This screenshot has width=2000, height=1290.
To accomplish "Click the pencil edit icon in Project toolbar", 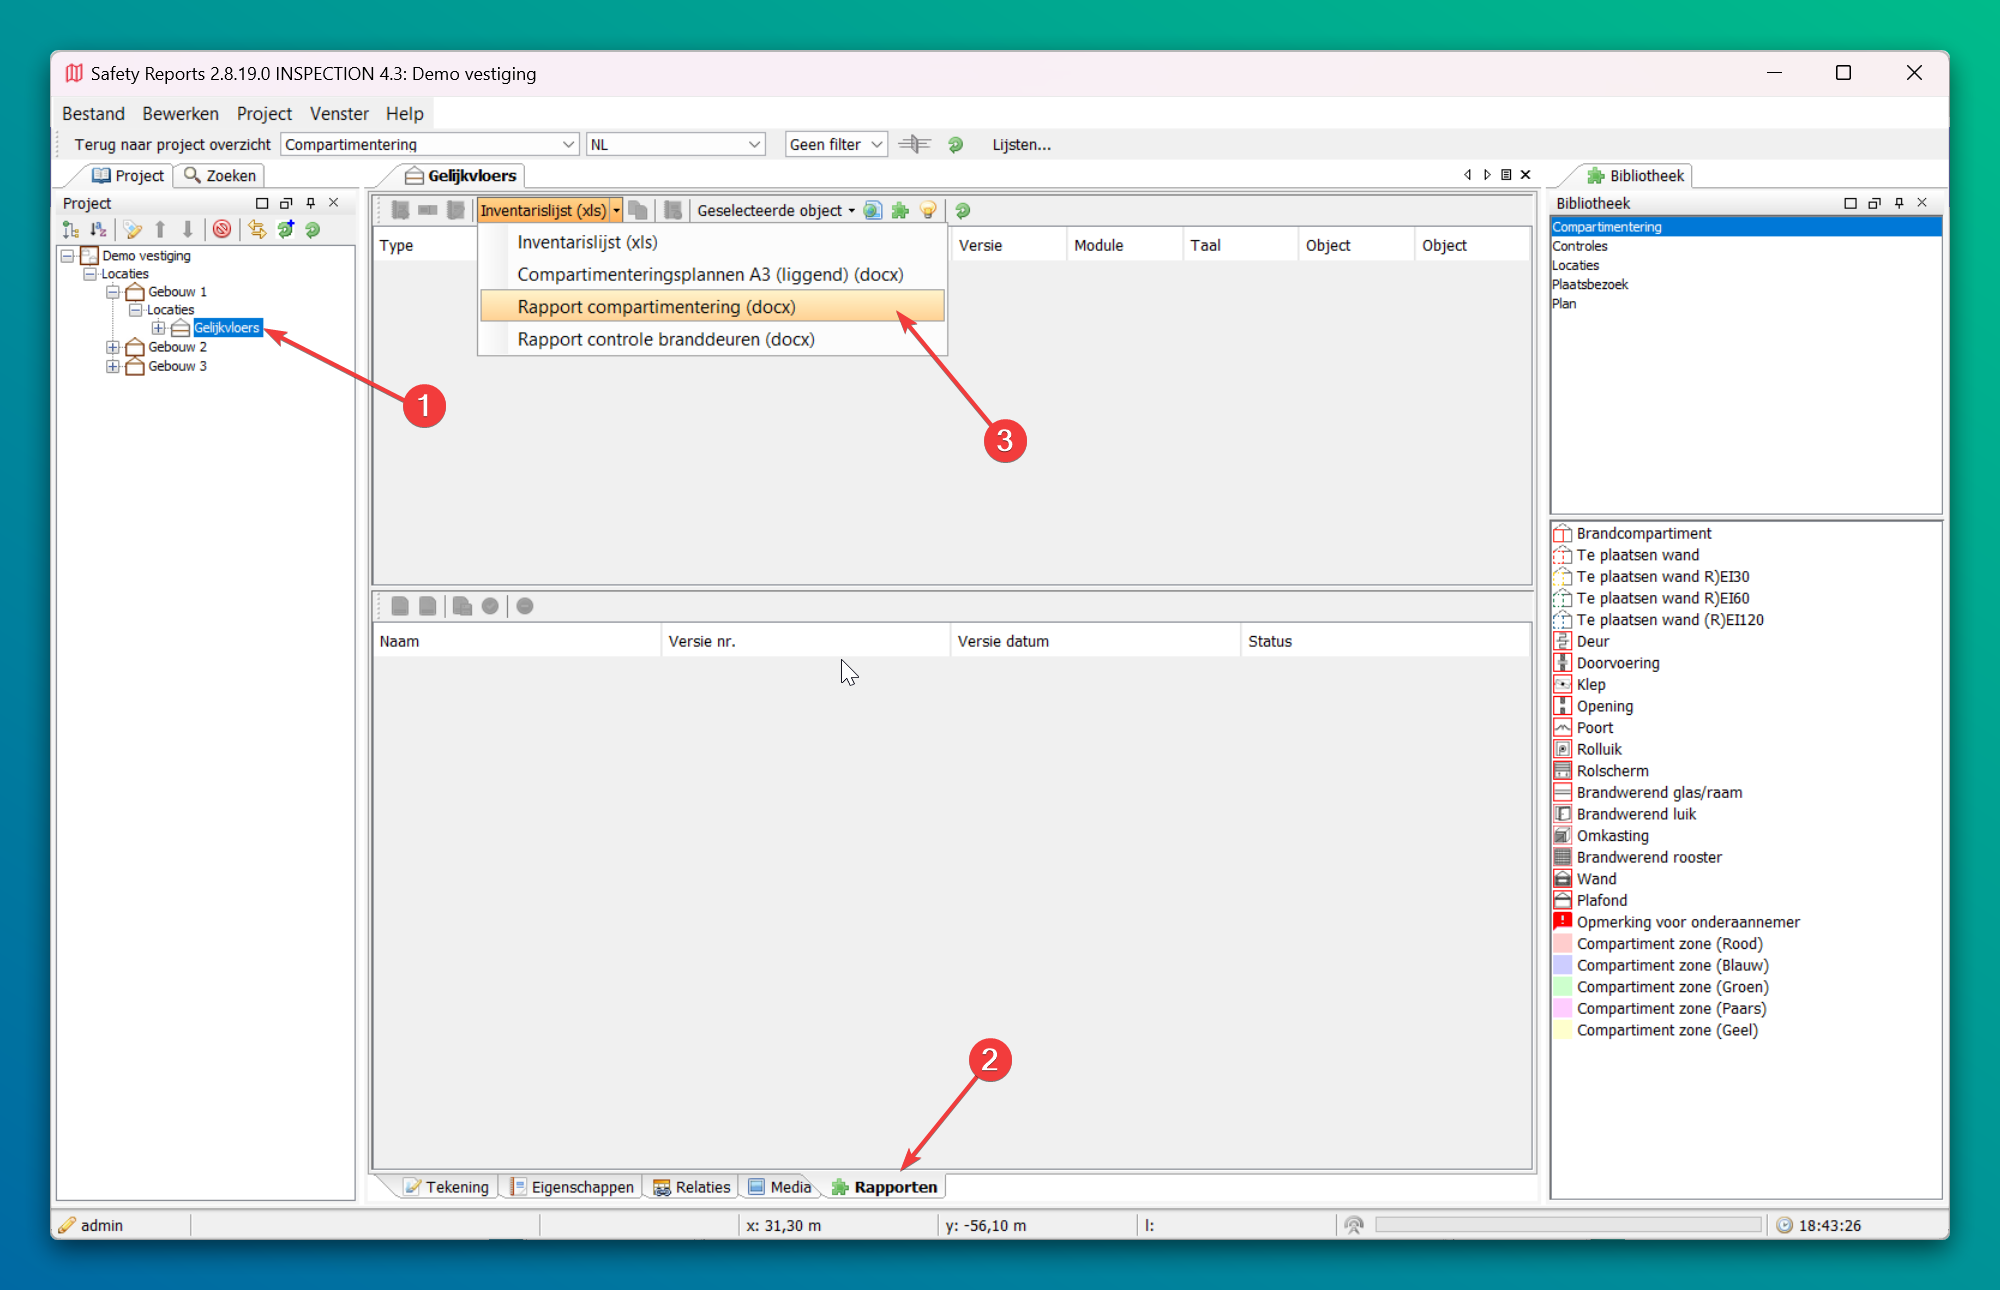I will click(132, 229).
